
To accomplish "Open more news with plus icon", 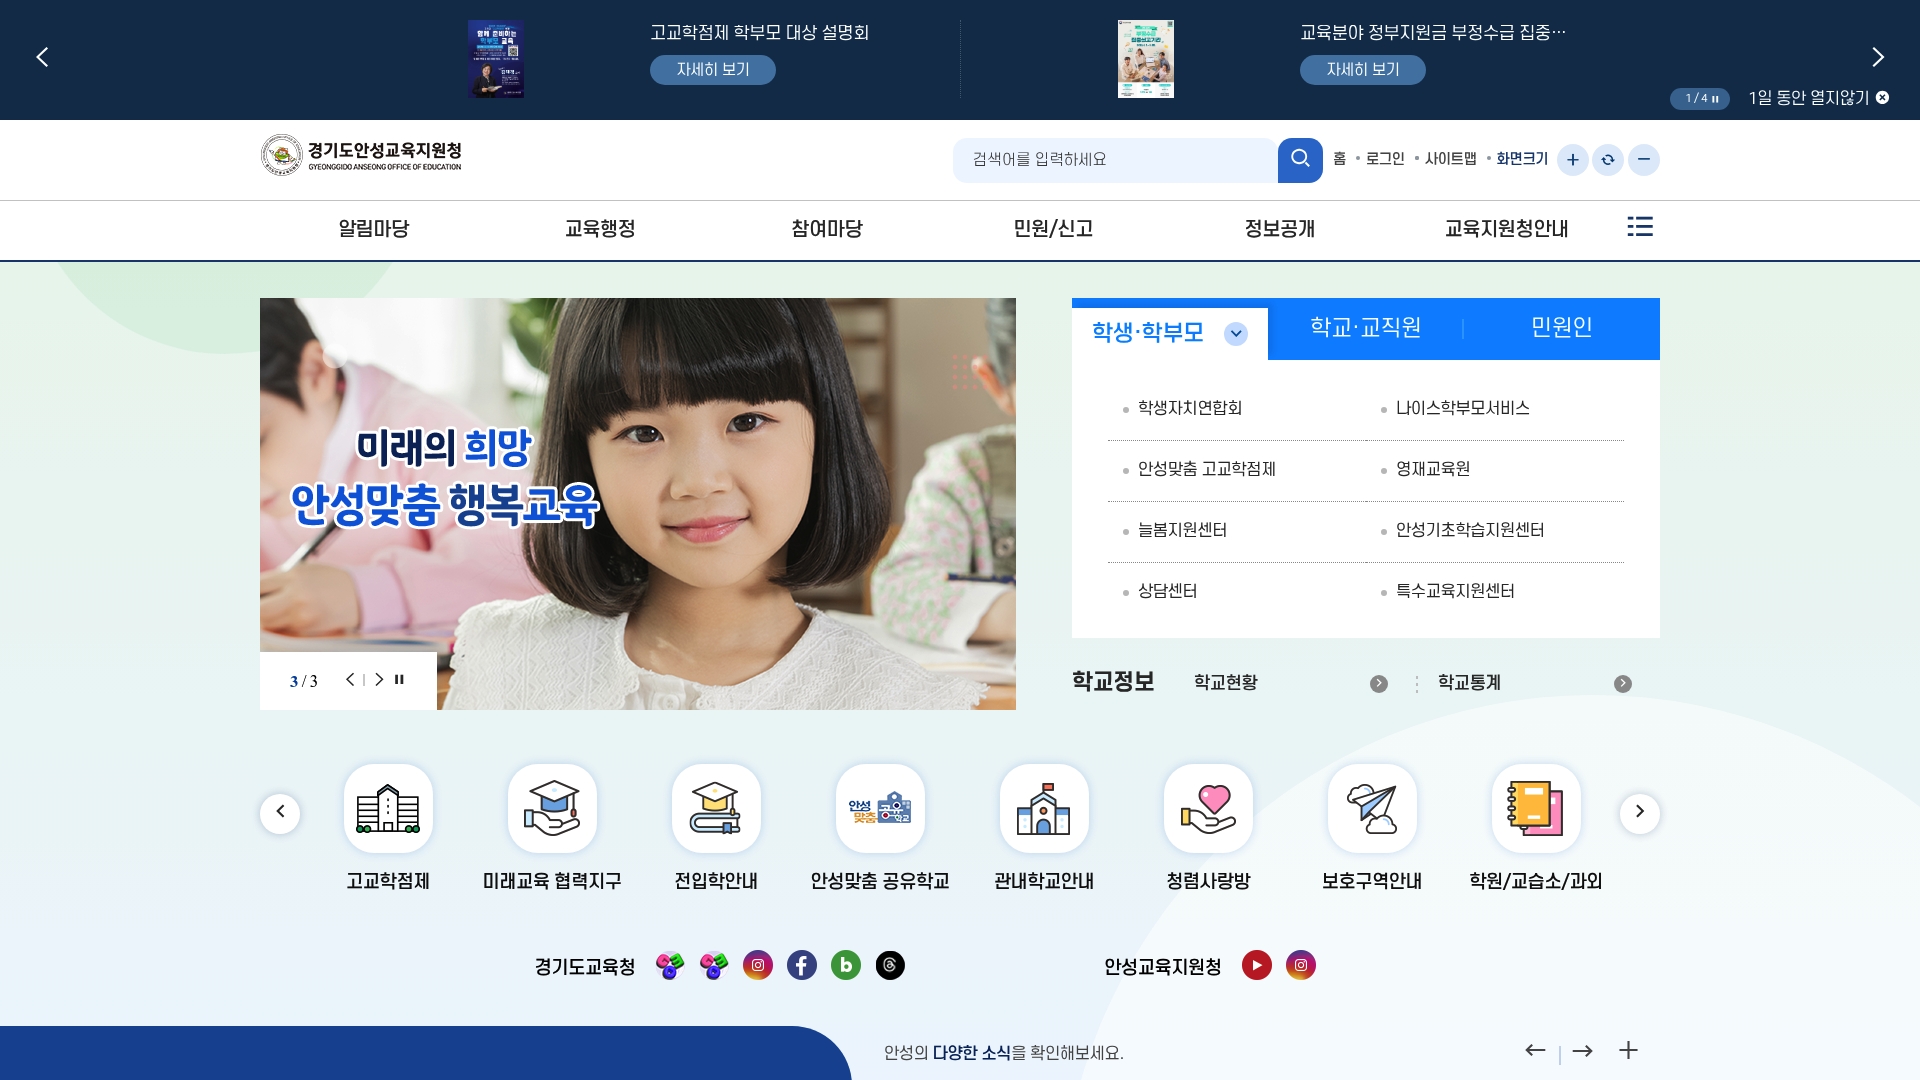I will click(x=1628, y=1050).
